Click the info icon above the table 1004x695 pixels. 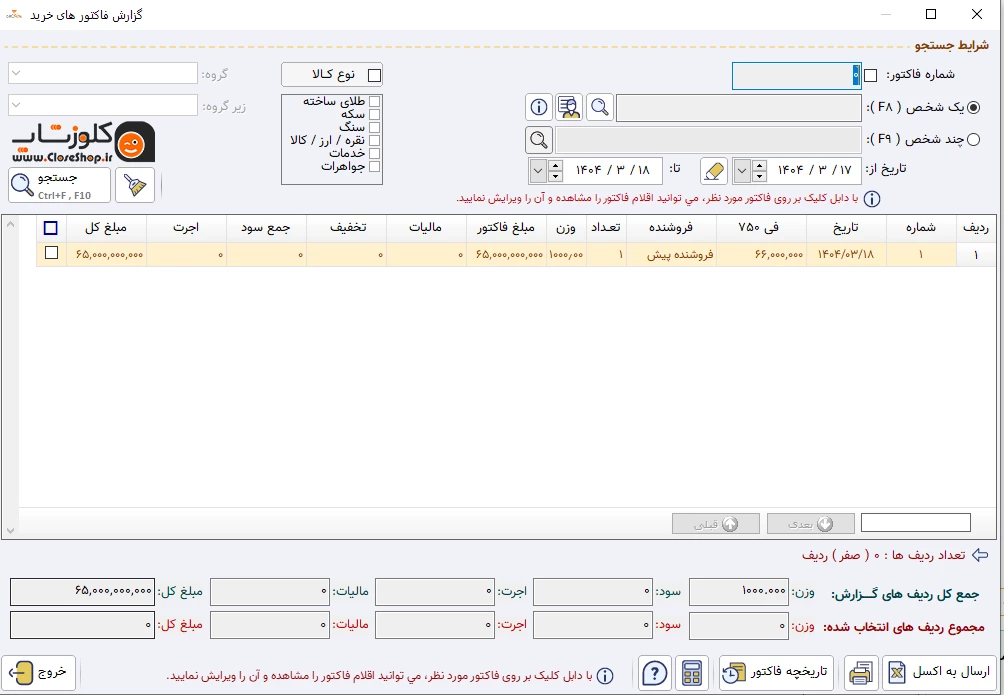[871, 199]
